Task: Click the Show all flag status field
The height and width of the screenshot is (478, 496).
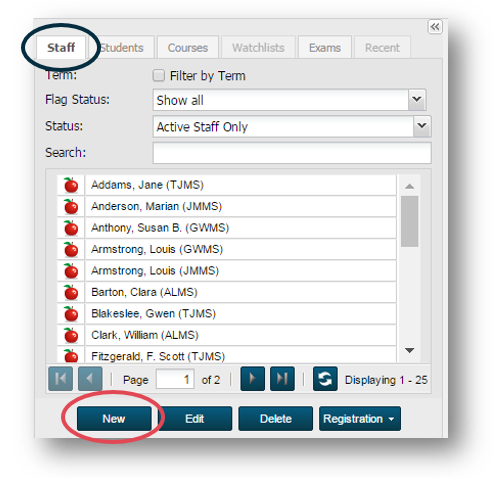Action: [x=281, y=100]
